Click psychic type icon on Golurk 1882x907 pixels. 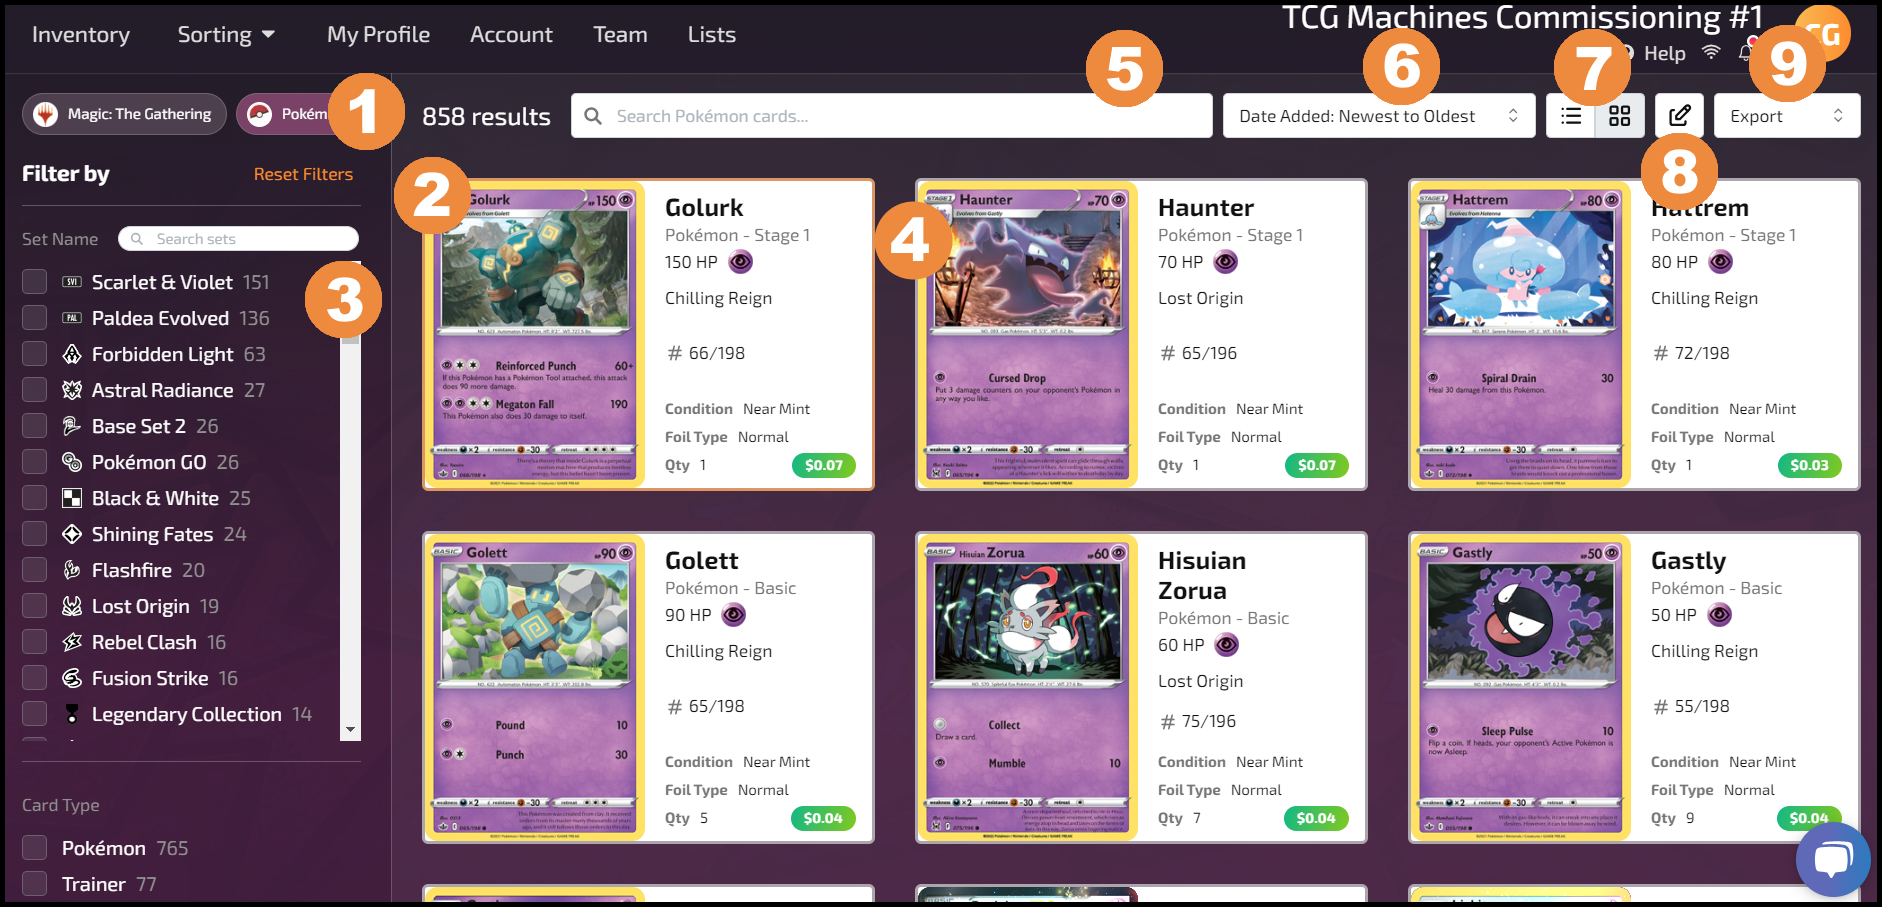pyautogui.click(x=740, y=262)
